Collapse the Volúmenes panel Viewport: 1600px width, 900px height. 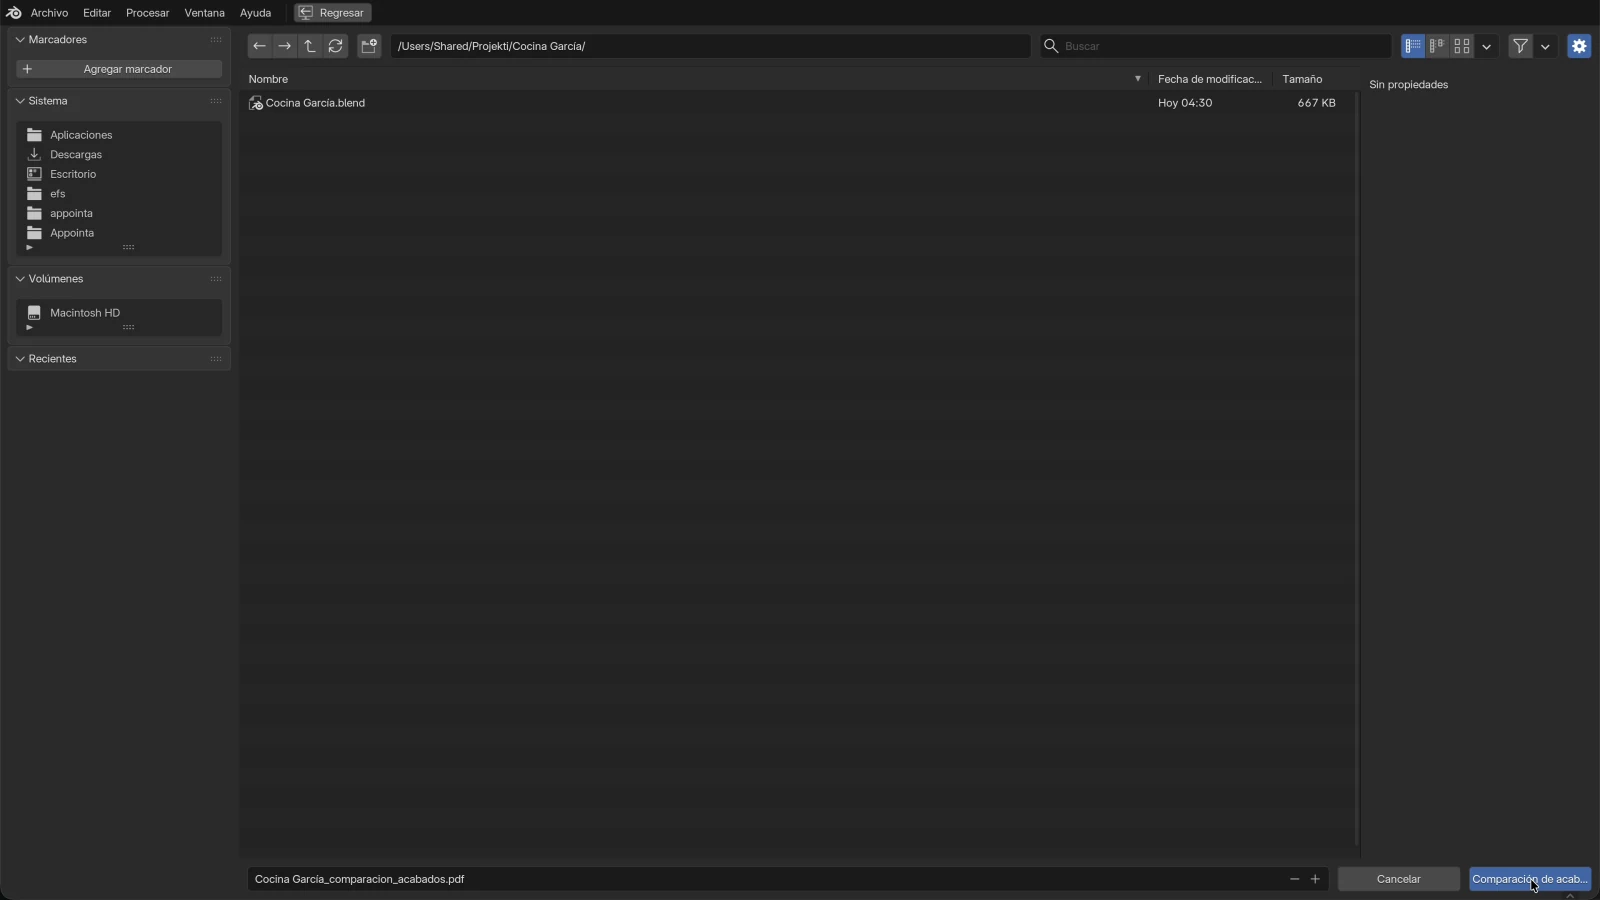20,279
